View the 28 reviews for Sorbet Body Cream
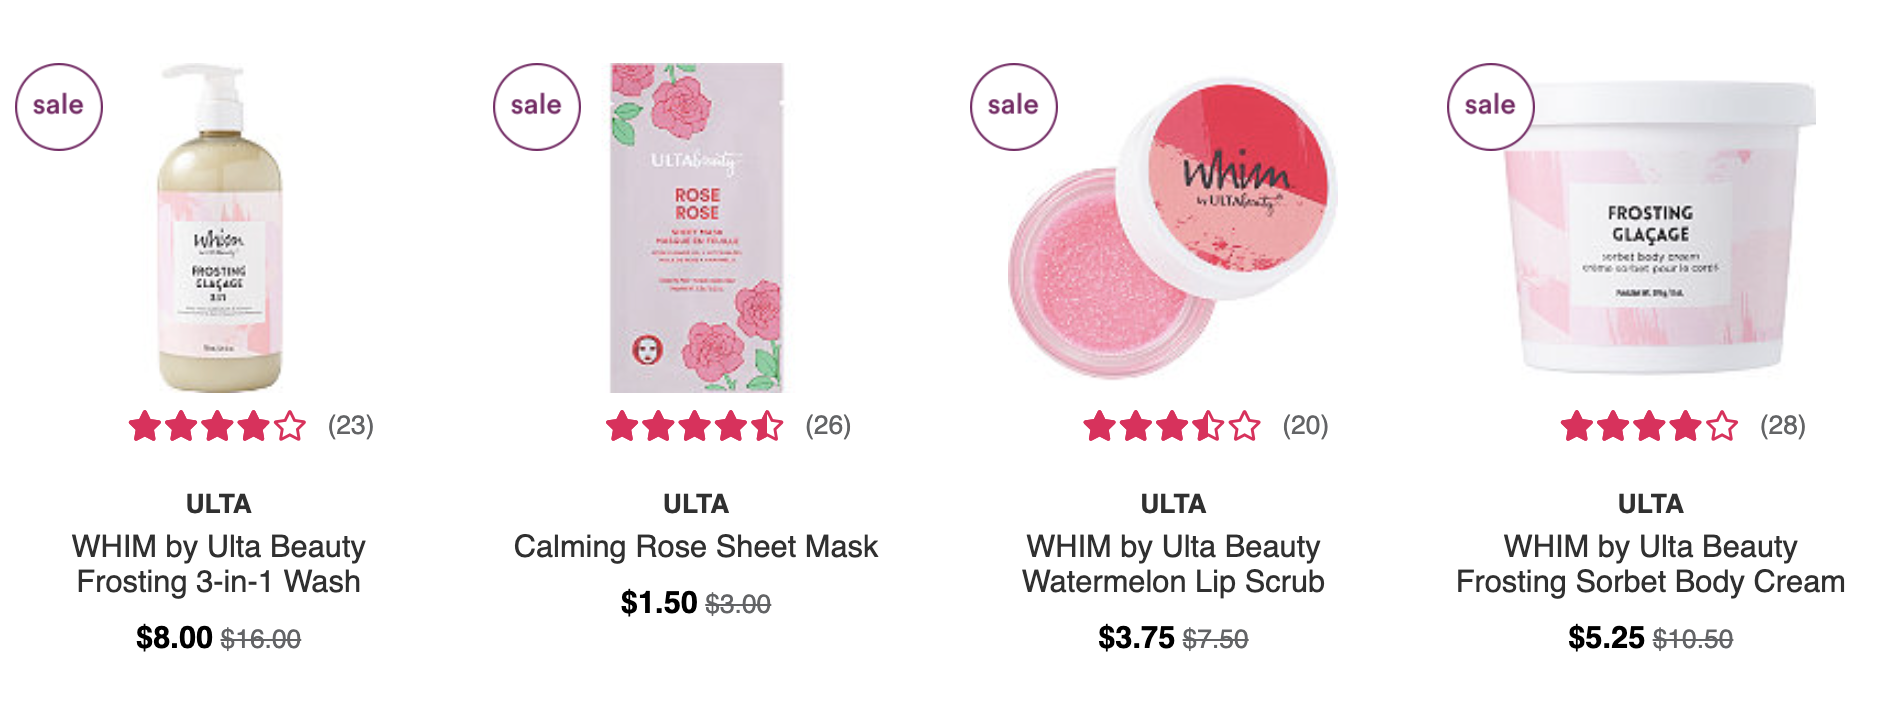The height and width of the screenshot is (706, 1890). [1783, 426]
